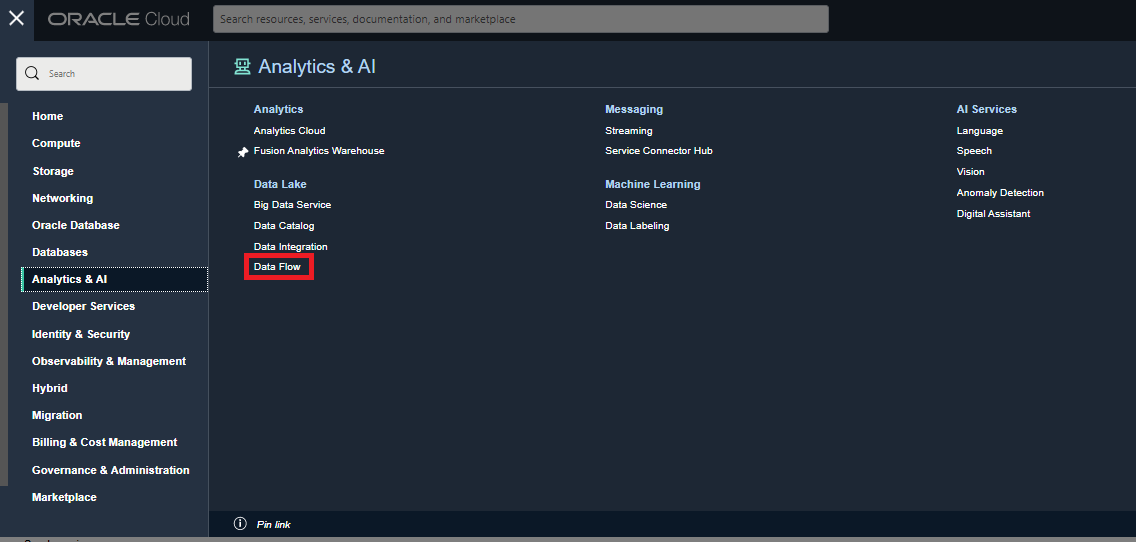Screen dimensions: 1136x542
Task: Open the Oracle Database category
Action: coord(75,225)
